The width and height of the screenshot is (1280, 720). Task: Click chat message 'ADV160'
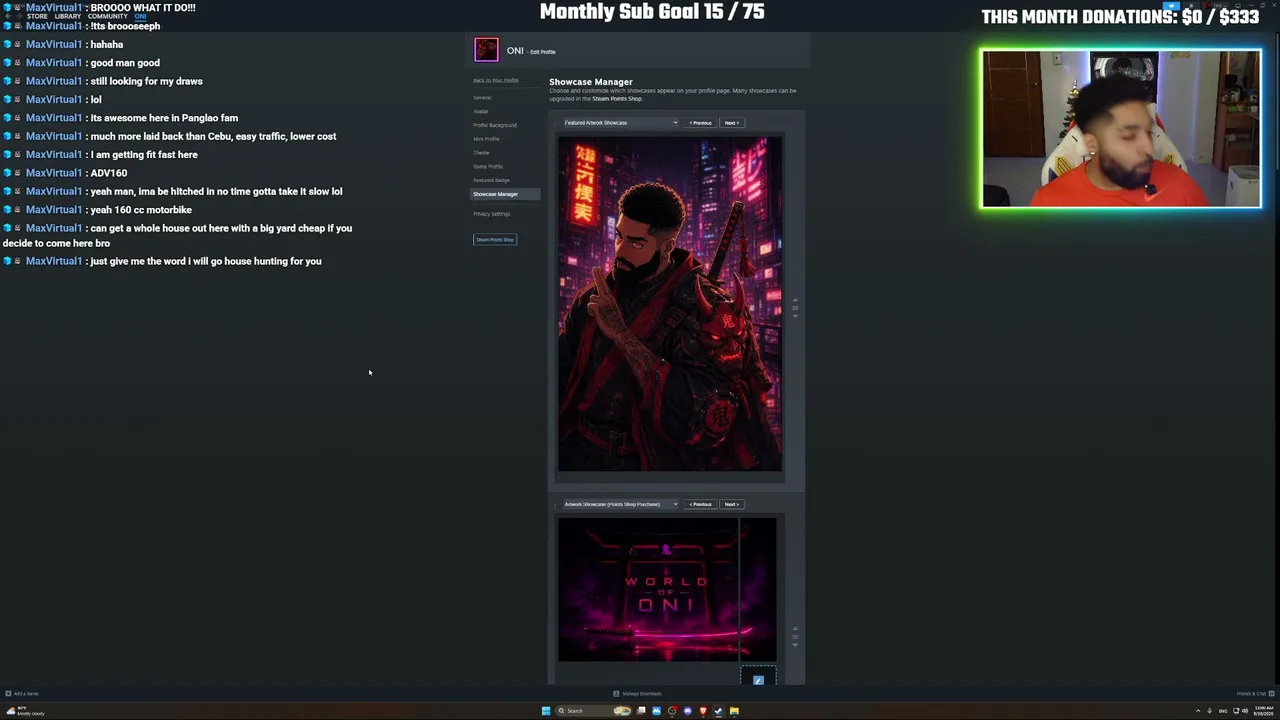pyautogui.click(x=109, y=173)
